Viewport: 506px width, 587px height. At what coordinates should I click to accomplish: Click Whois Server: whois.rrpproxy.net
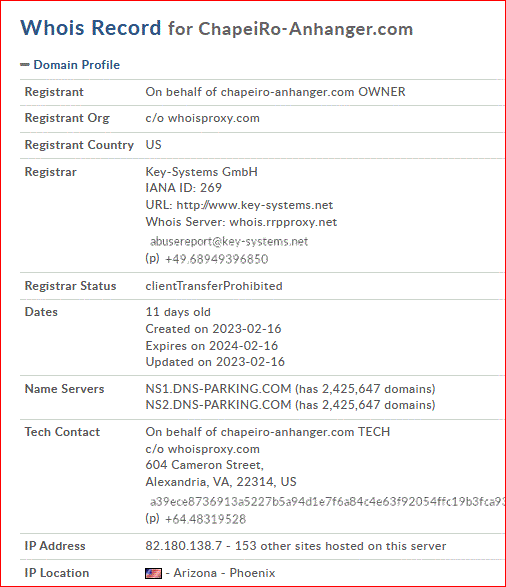point(241,222)
